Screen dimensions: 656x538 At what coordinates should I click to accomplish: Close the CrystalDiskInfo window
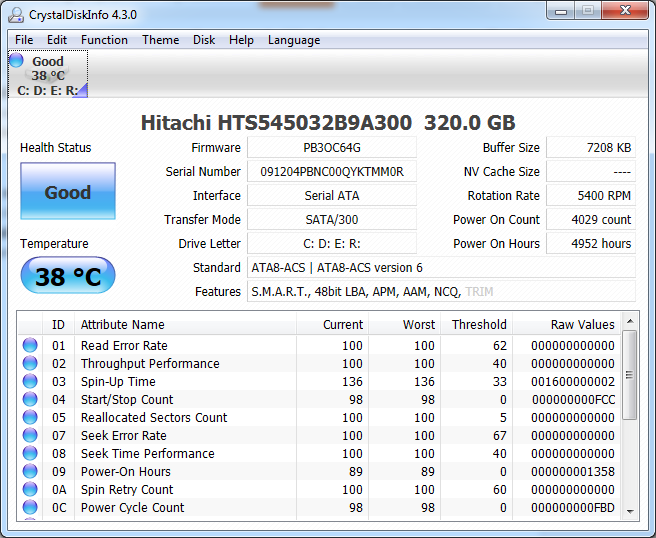[x=625, y=10]
